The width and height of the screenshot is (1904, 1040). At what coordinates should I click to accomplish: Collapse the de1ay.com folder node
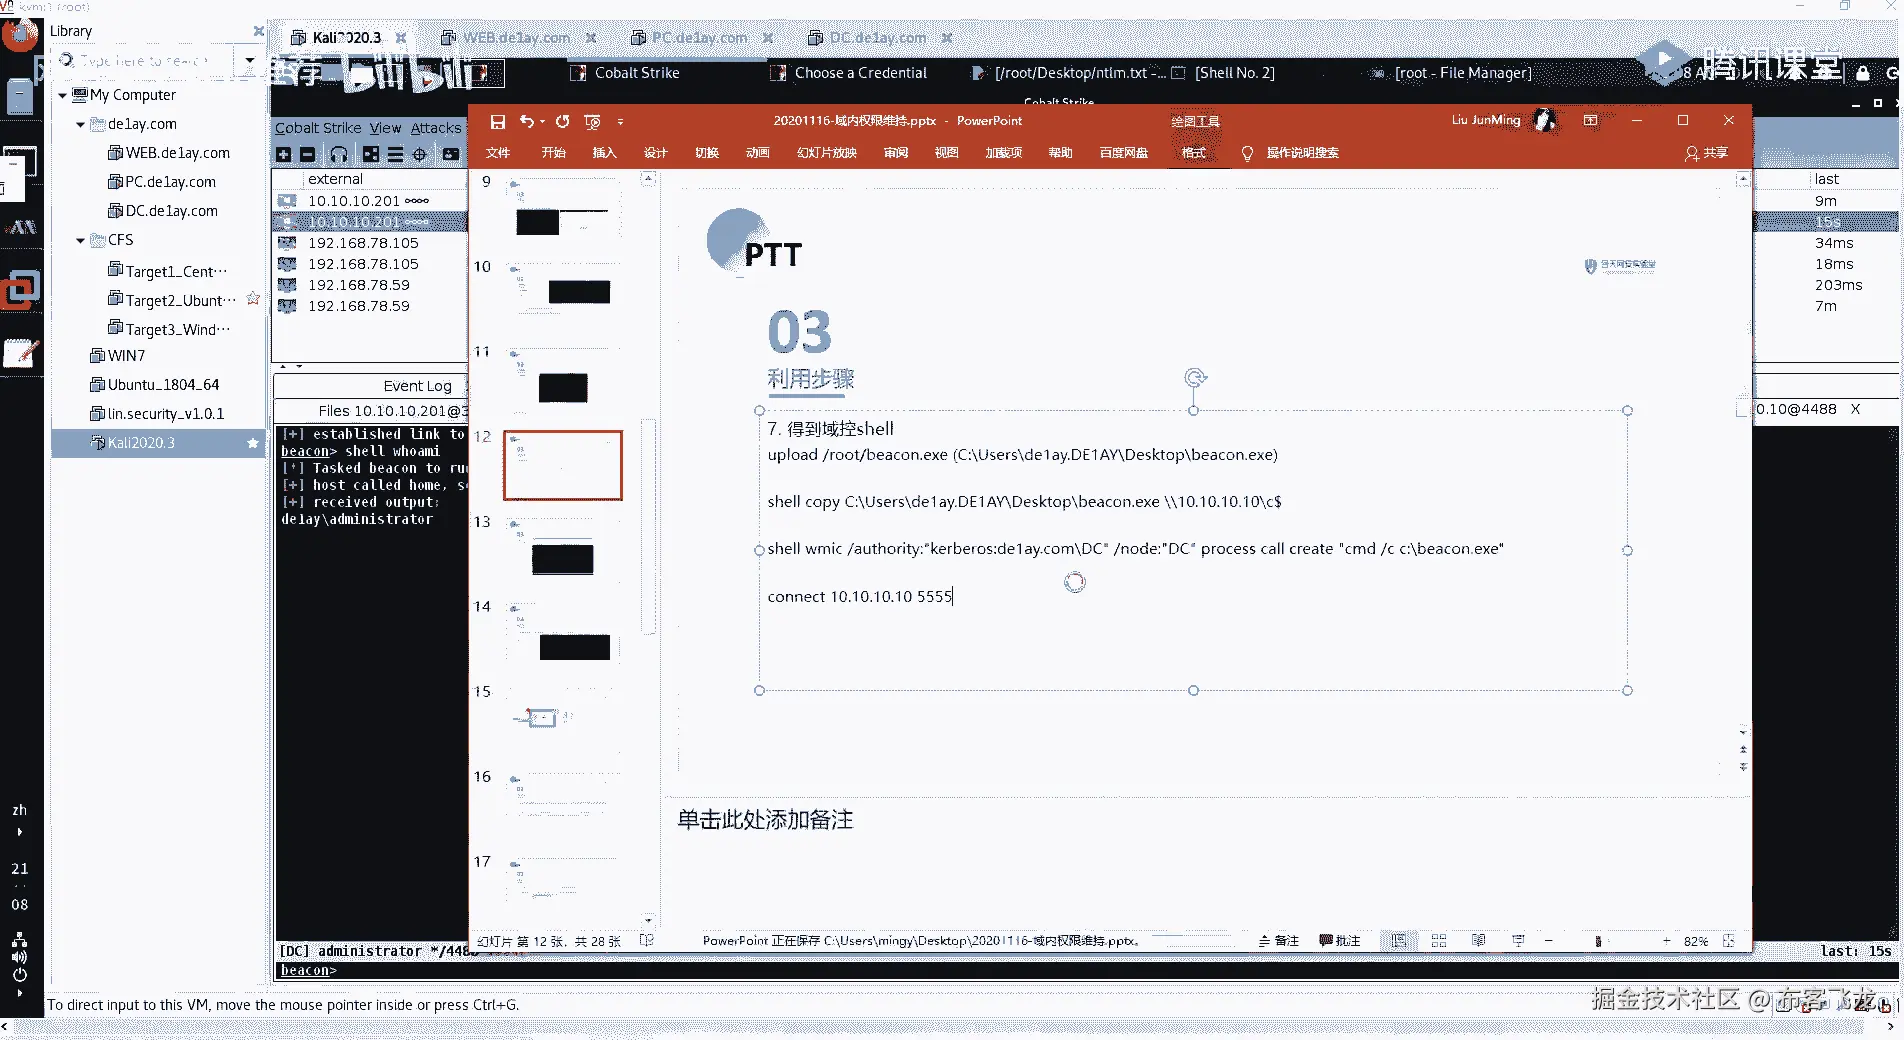pyautogui.click(x=80, y=125)
